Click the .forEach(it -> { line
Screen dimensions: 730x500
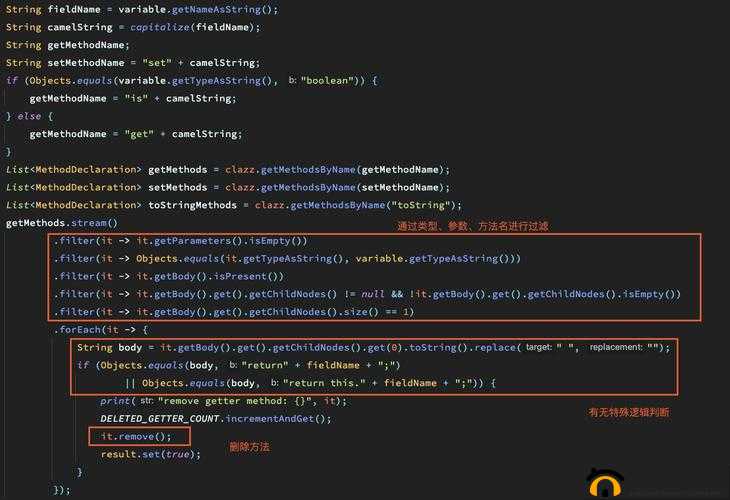click(x=101, y=330)
